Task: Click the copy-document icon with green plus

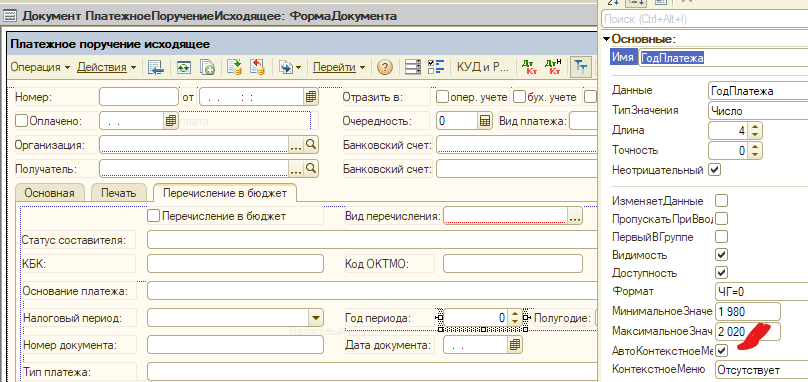Action: pyautogui.click(x=208, y=67)
